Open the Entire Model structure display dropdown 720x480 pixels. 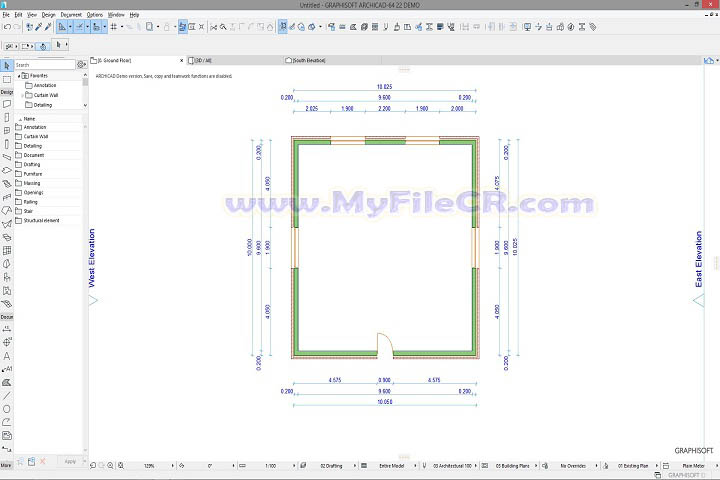415,466
